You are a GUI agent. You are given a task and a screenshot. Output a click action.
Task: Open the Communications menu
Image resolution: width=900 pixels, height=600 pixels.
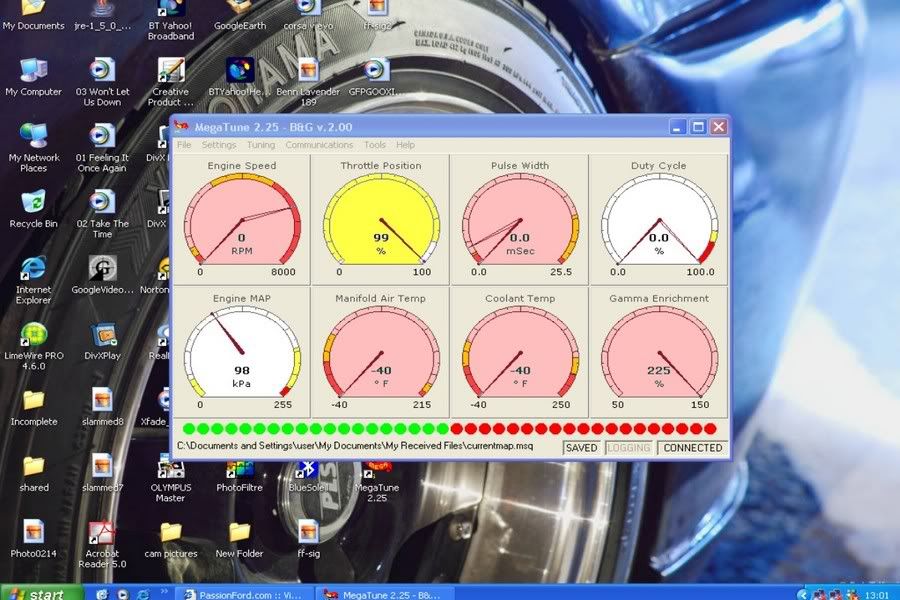click(x=319, y=145)
